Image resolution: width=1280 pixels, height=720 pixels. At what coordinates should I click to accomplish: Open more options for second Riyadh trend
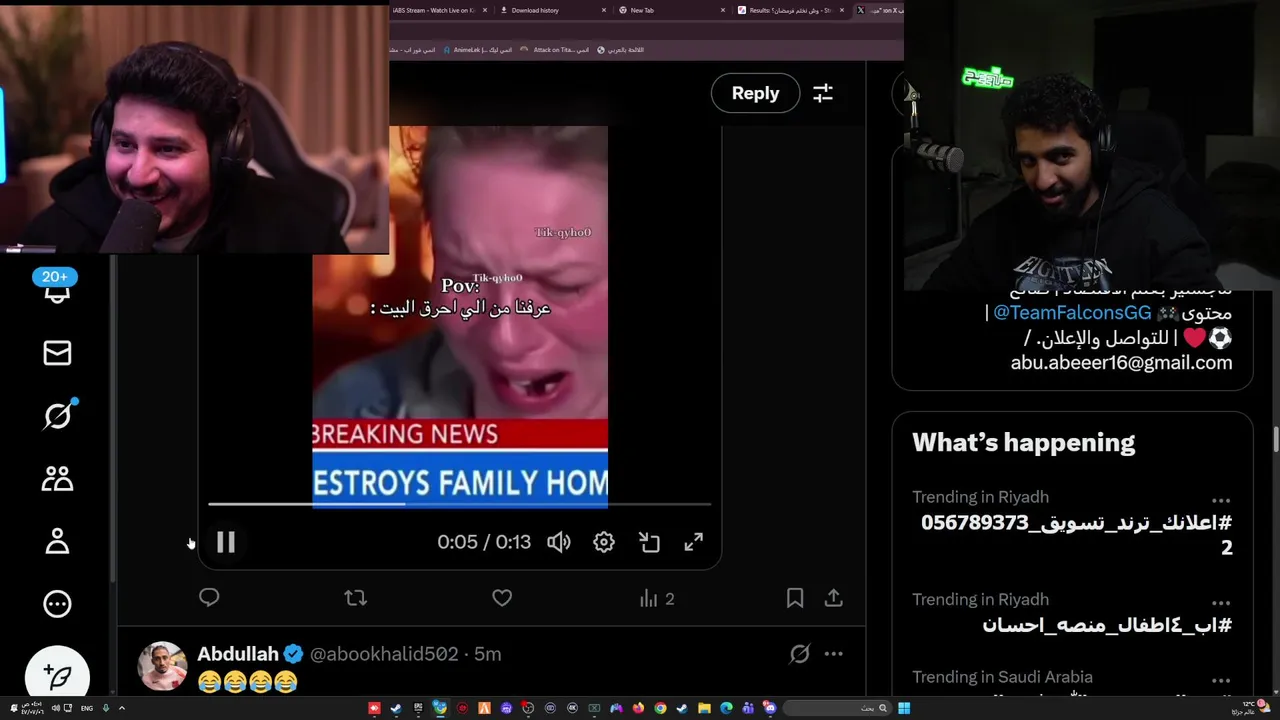pyautogui.click(x=1221, y=603)
